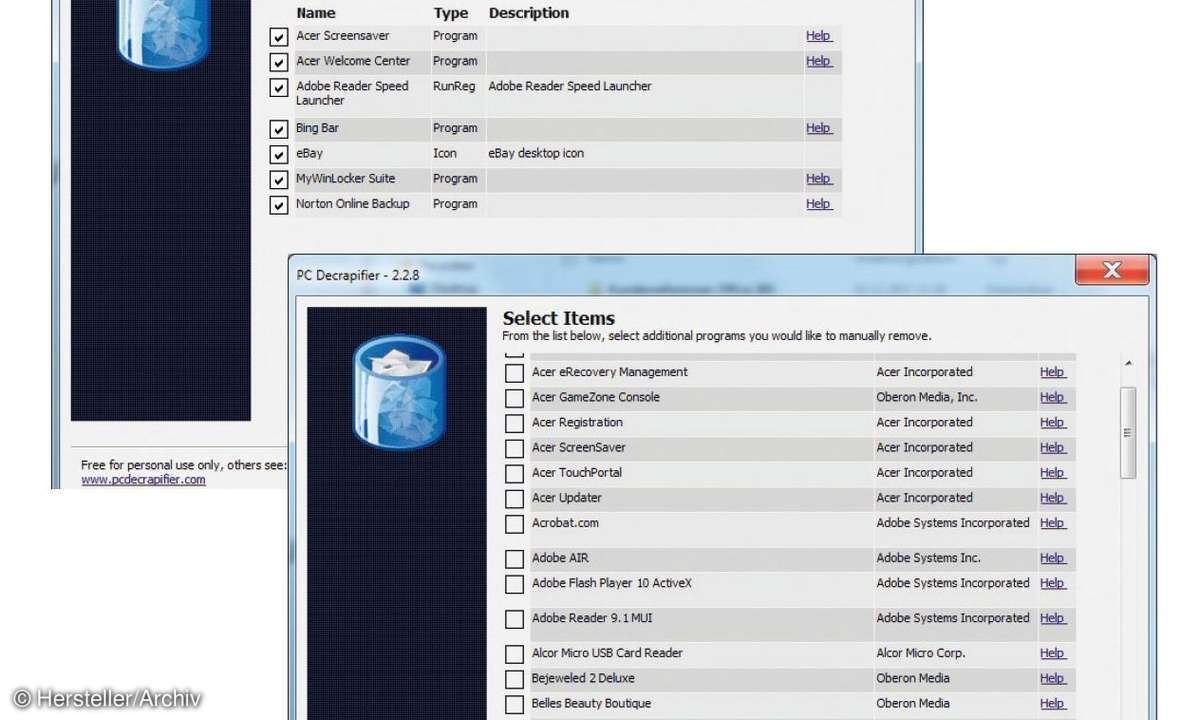This screenshot has width=1200, height=720.
Task: Open Help link for Acer TouchPortal
Action: click(1053, 472)
